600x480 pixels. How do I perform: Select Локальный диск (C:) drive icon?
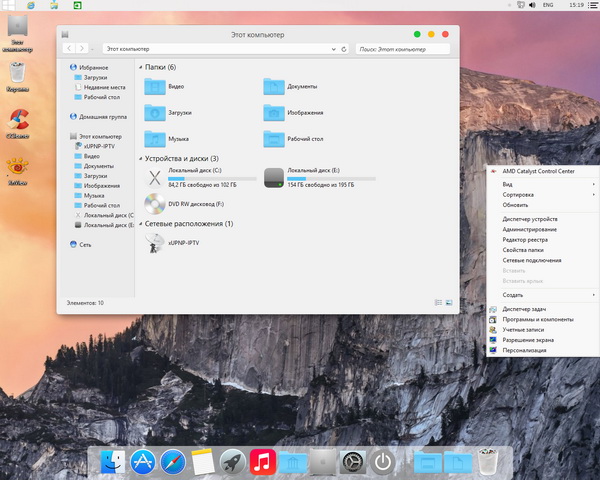click(x=154, y=178)
